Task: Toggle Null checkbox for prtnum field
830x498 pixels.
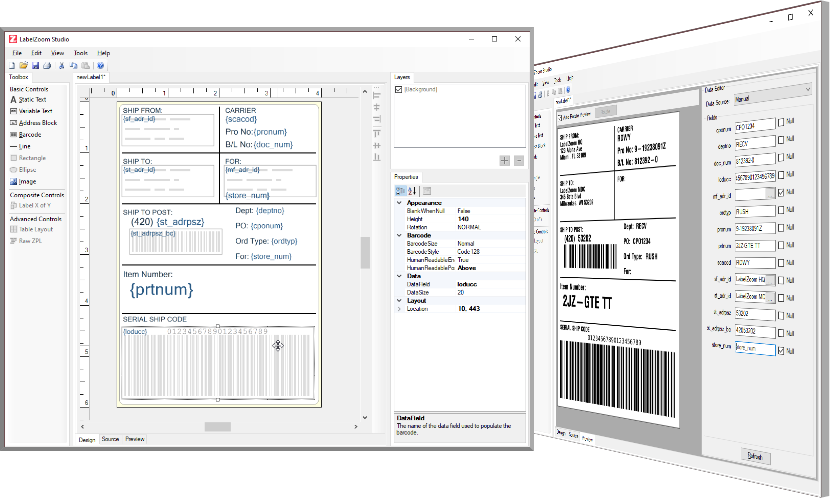Action: pos(781,245)
